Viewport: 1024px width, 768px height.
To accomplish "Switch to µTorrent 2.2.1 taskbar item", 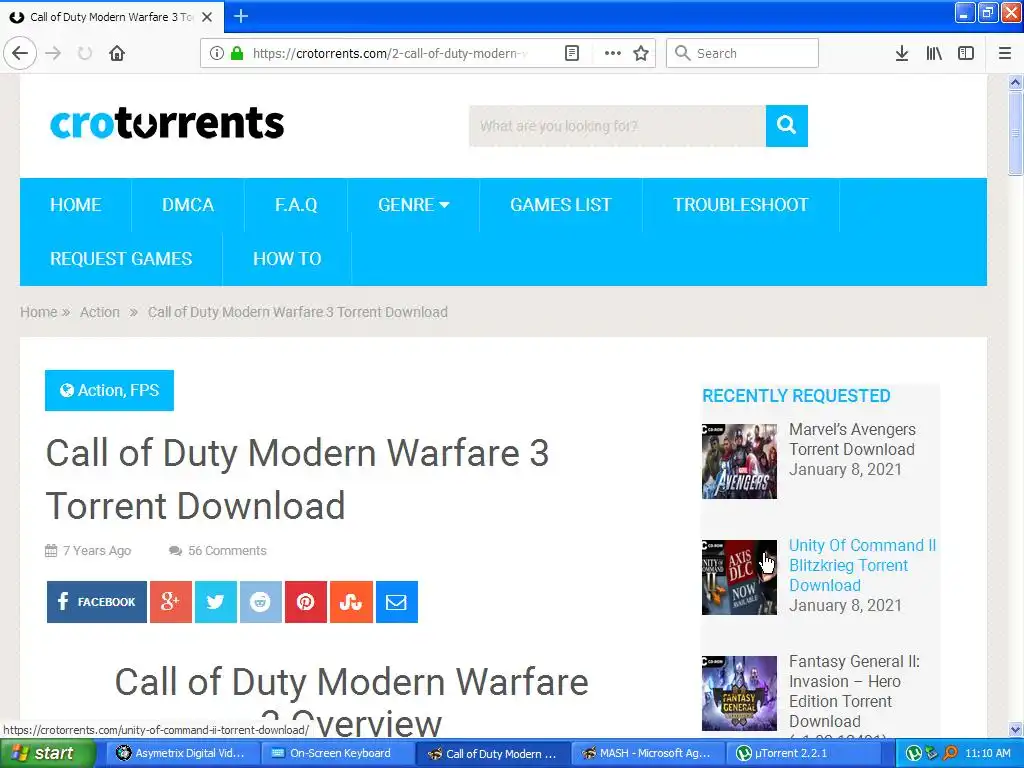I will [804, 754].
